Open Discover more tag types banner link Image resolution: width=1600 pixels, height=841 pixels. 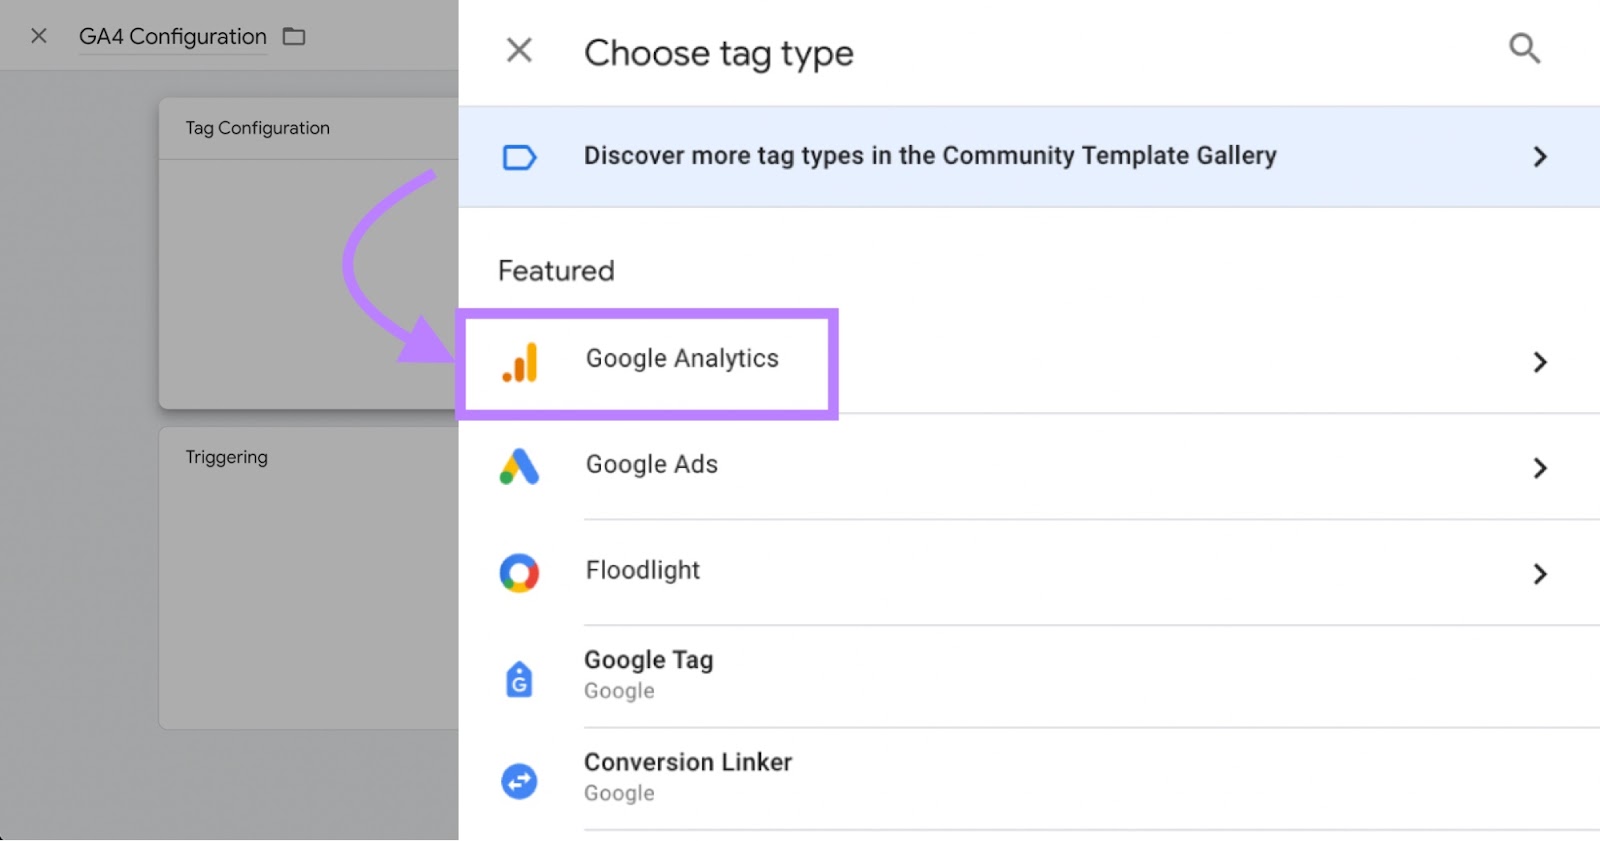click(930, 156)
